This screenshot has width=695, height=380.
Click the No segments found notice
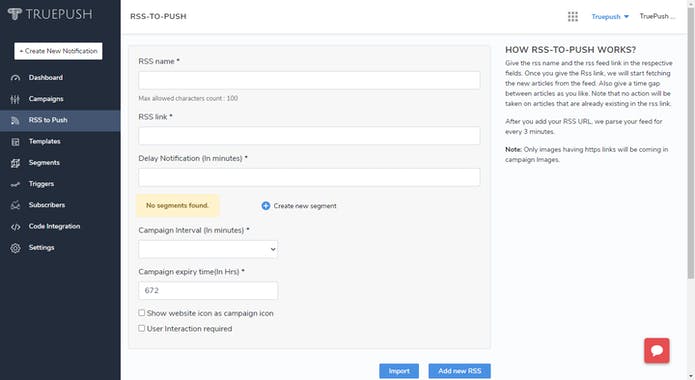click(x=177, y=206)
